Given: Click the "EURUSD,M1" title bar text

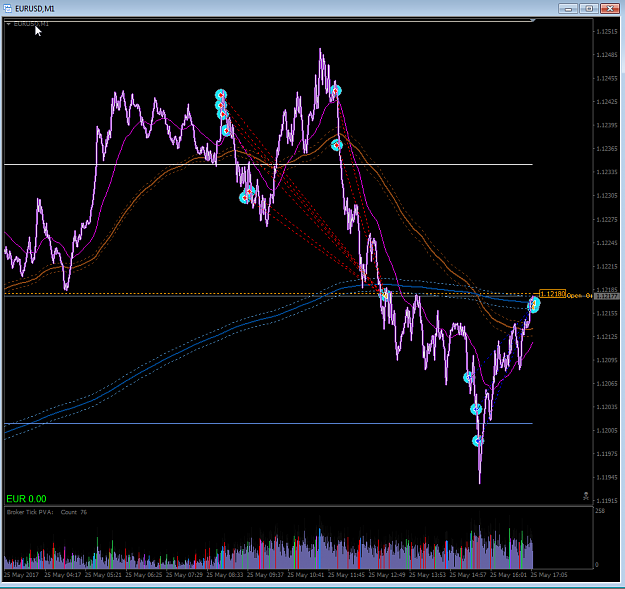Looking at the screenshot, I should (35, 8).
